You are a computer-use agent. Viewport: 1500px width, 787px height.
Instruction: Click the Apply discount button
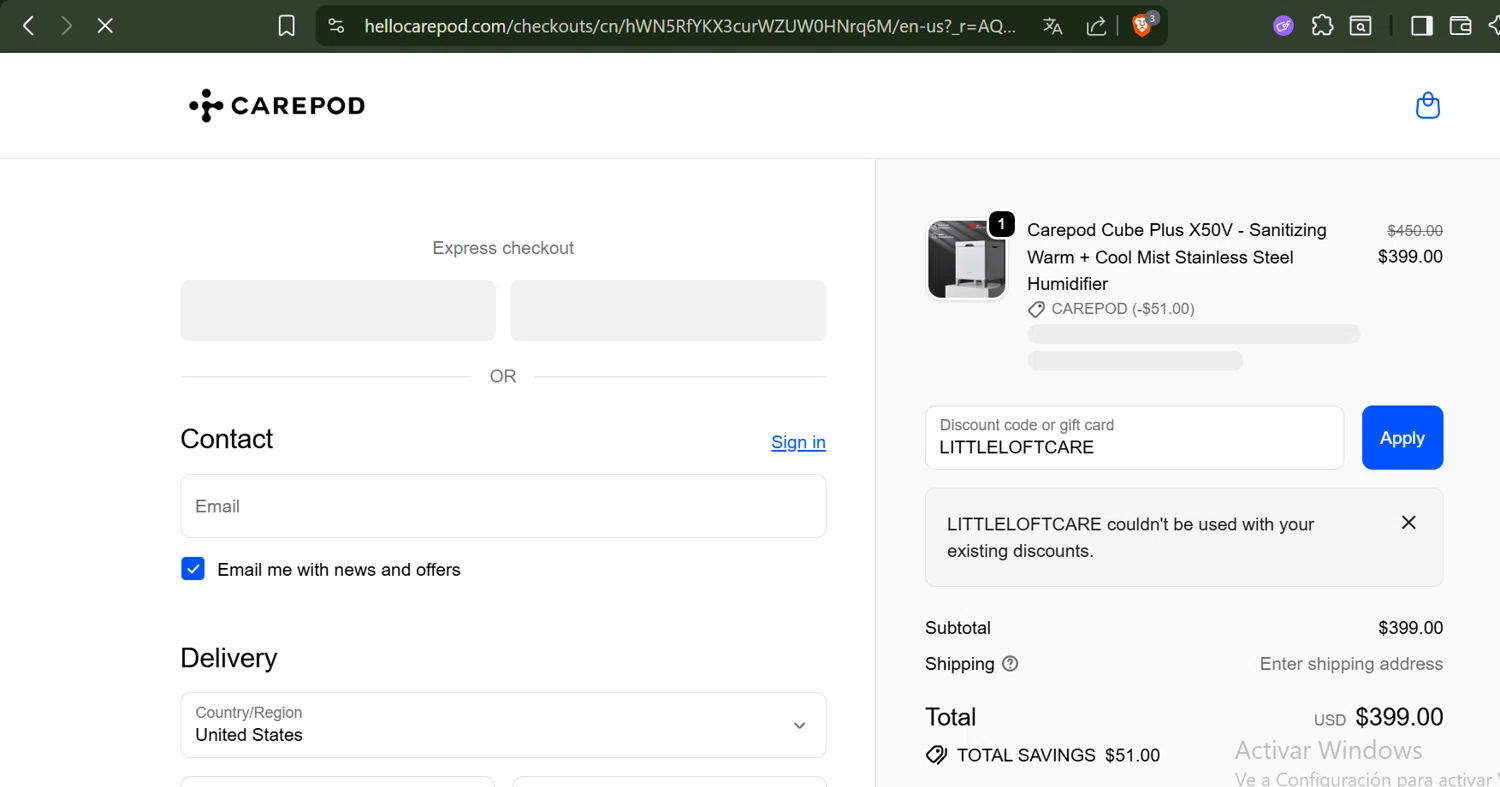click(x=1402, y=437)
